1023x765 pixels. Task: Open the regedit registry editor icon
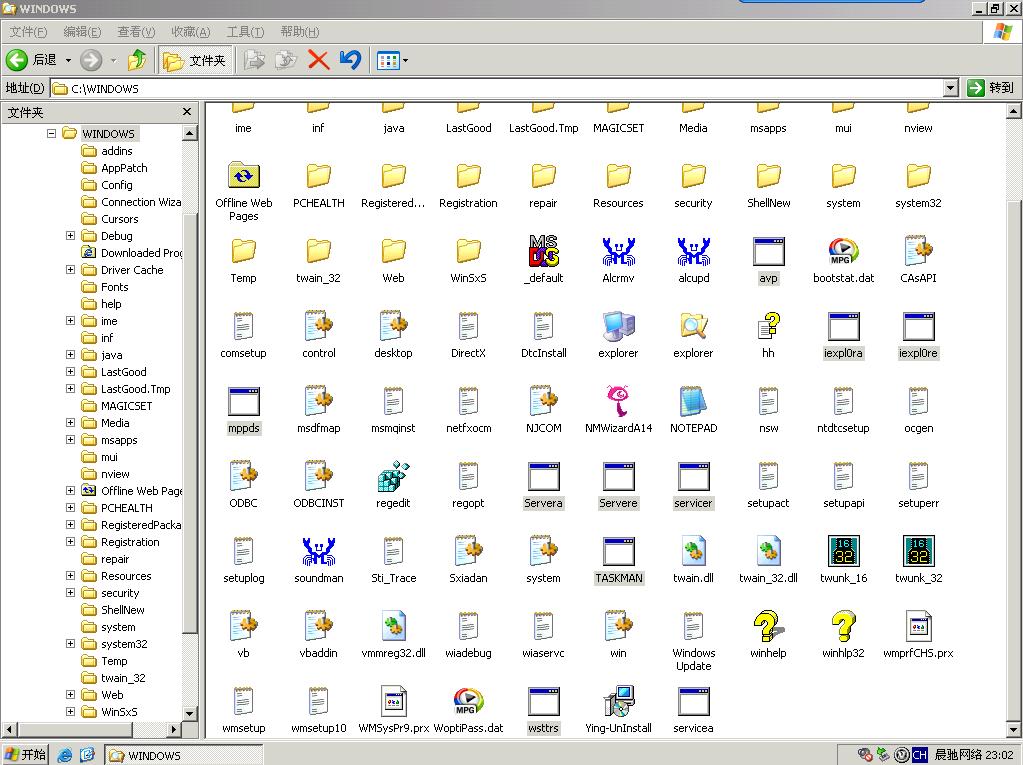pos(393,478)
